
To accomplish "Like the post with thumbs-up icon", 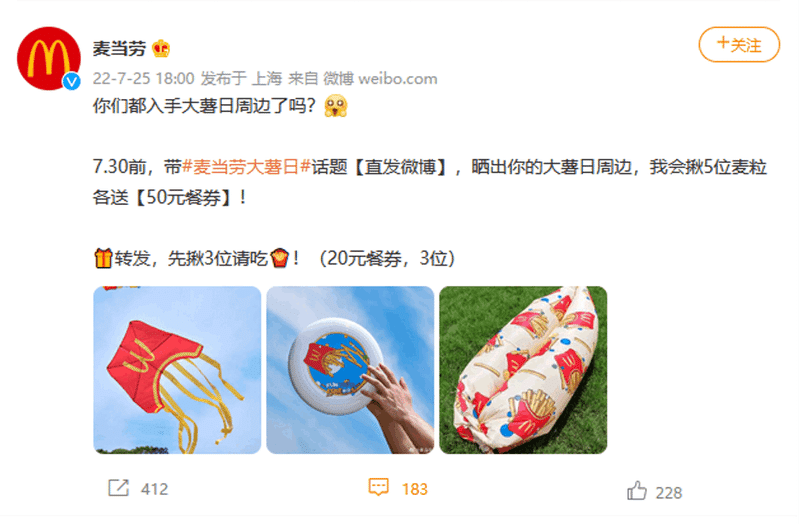I will tap(636, 491).
